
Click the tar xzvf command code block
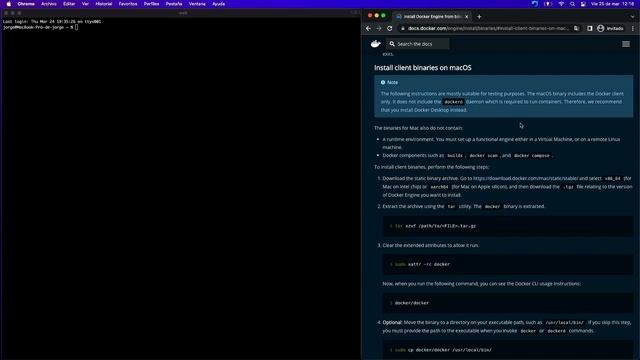click(x=507, y=226)
